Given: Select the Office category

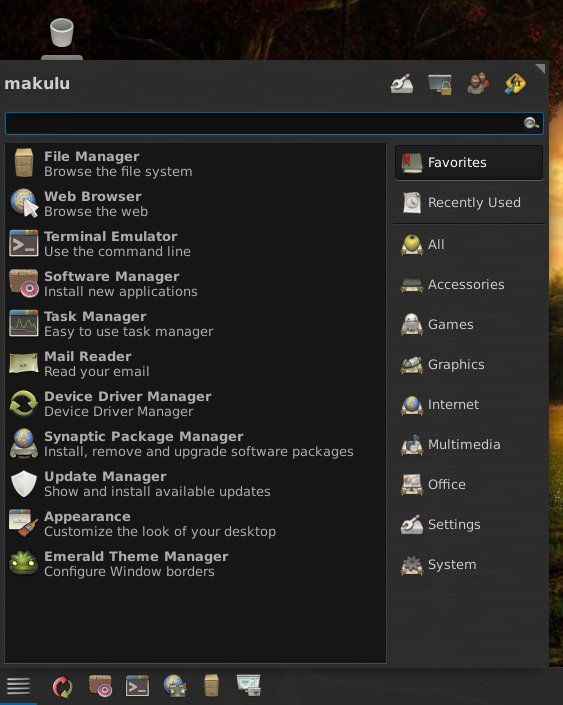Looking at the screenshot, I should (469, 485).
